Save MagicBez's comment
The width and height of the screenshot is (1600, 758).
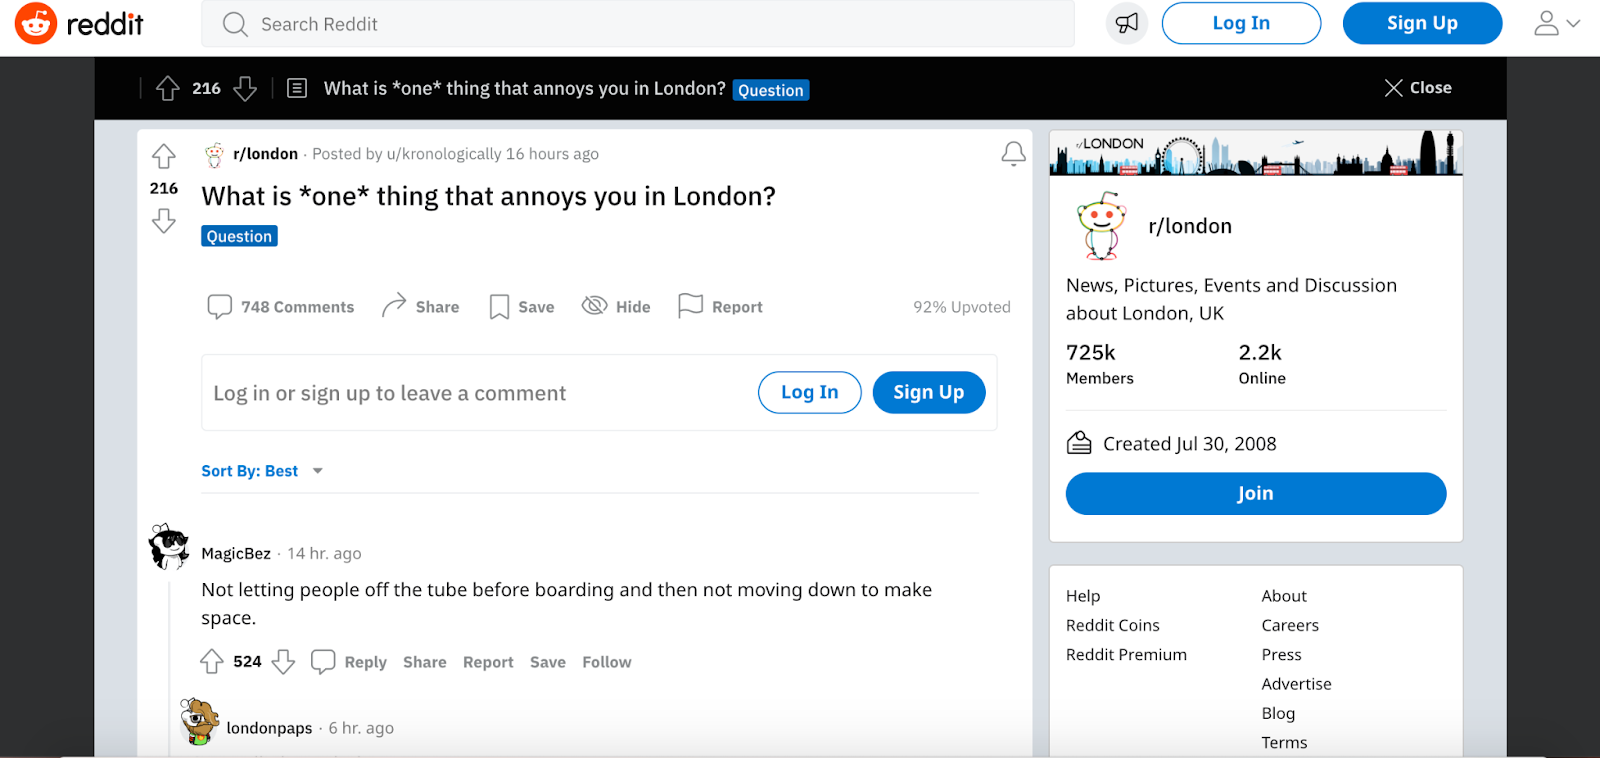click(x=548, y=662)
